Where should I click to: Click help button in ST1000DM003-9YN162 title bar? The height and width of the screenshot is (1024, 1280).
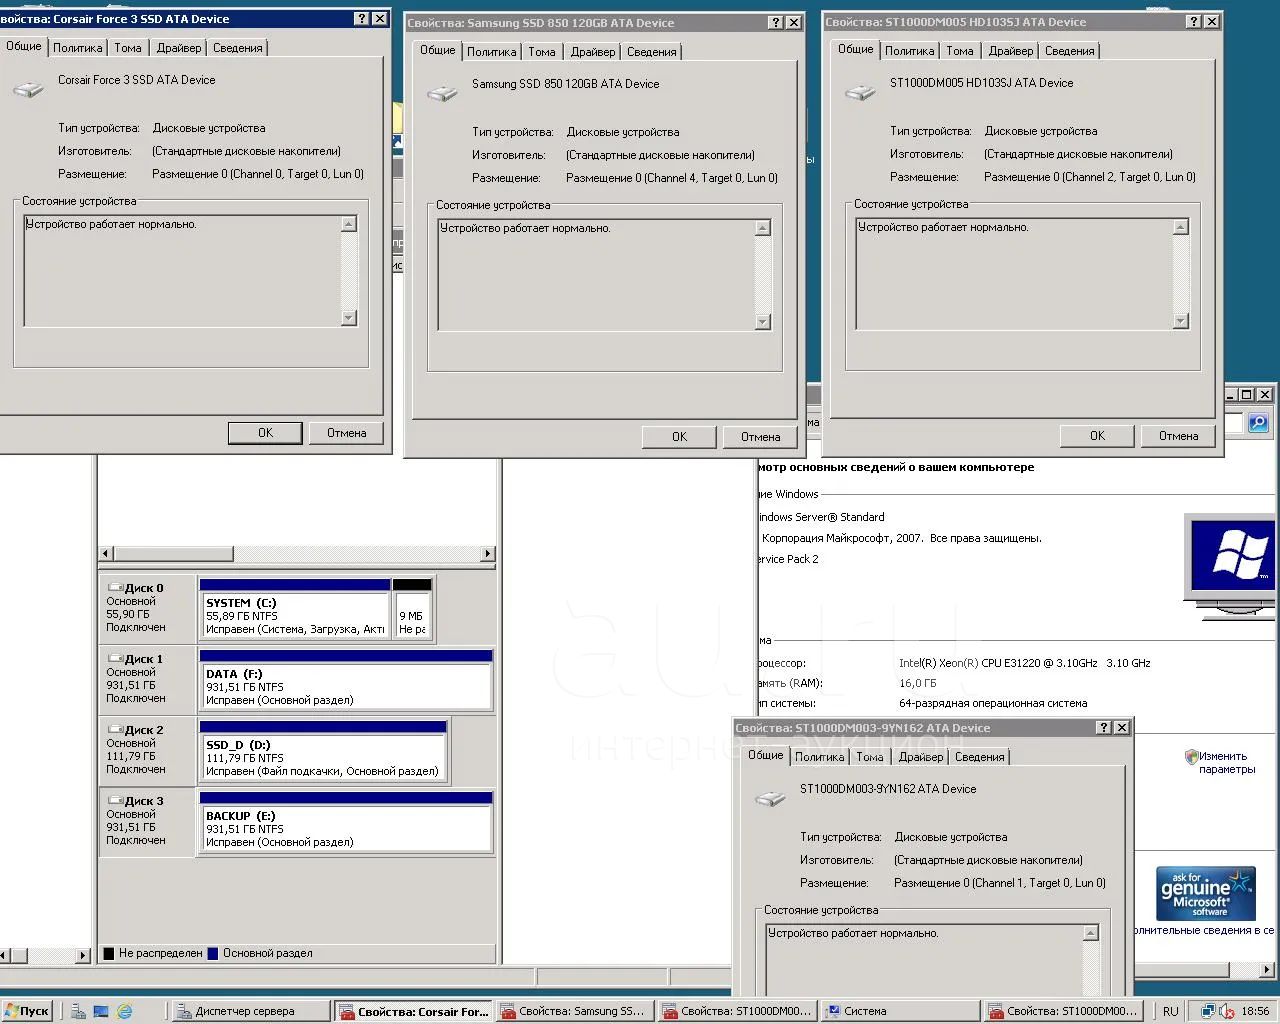tap(1103, 728)
